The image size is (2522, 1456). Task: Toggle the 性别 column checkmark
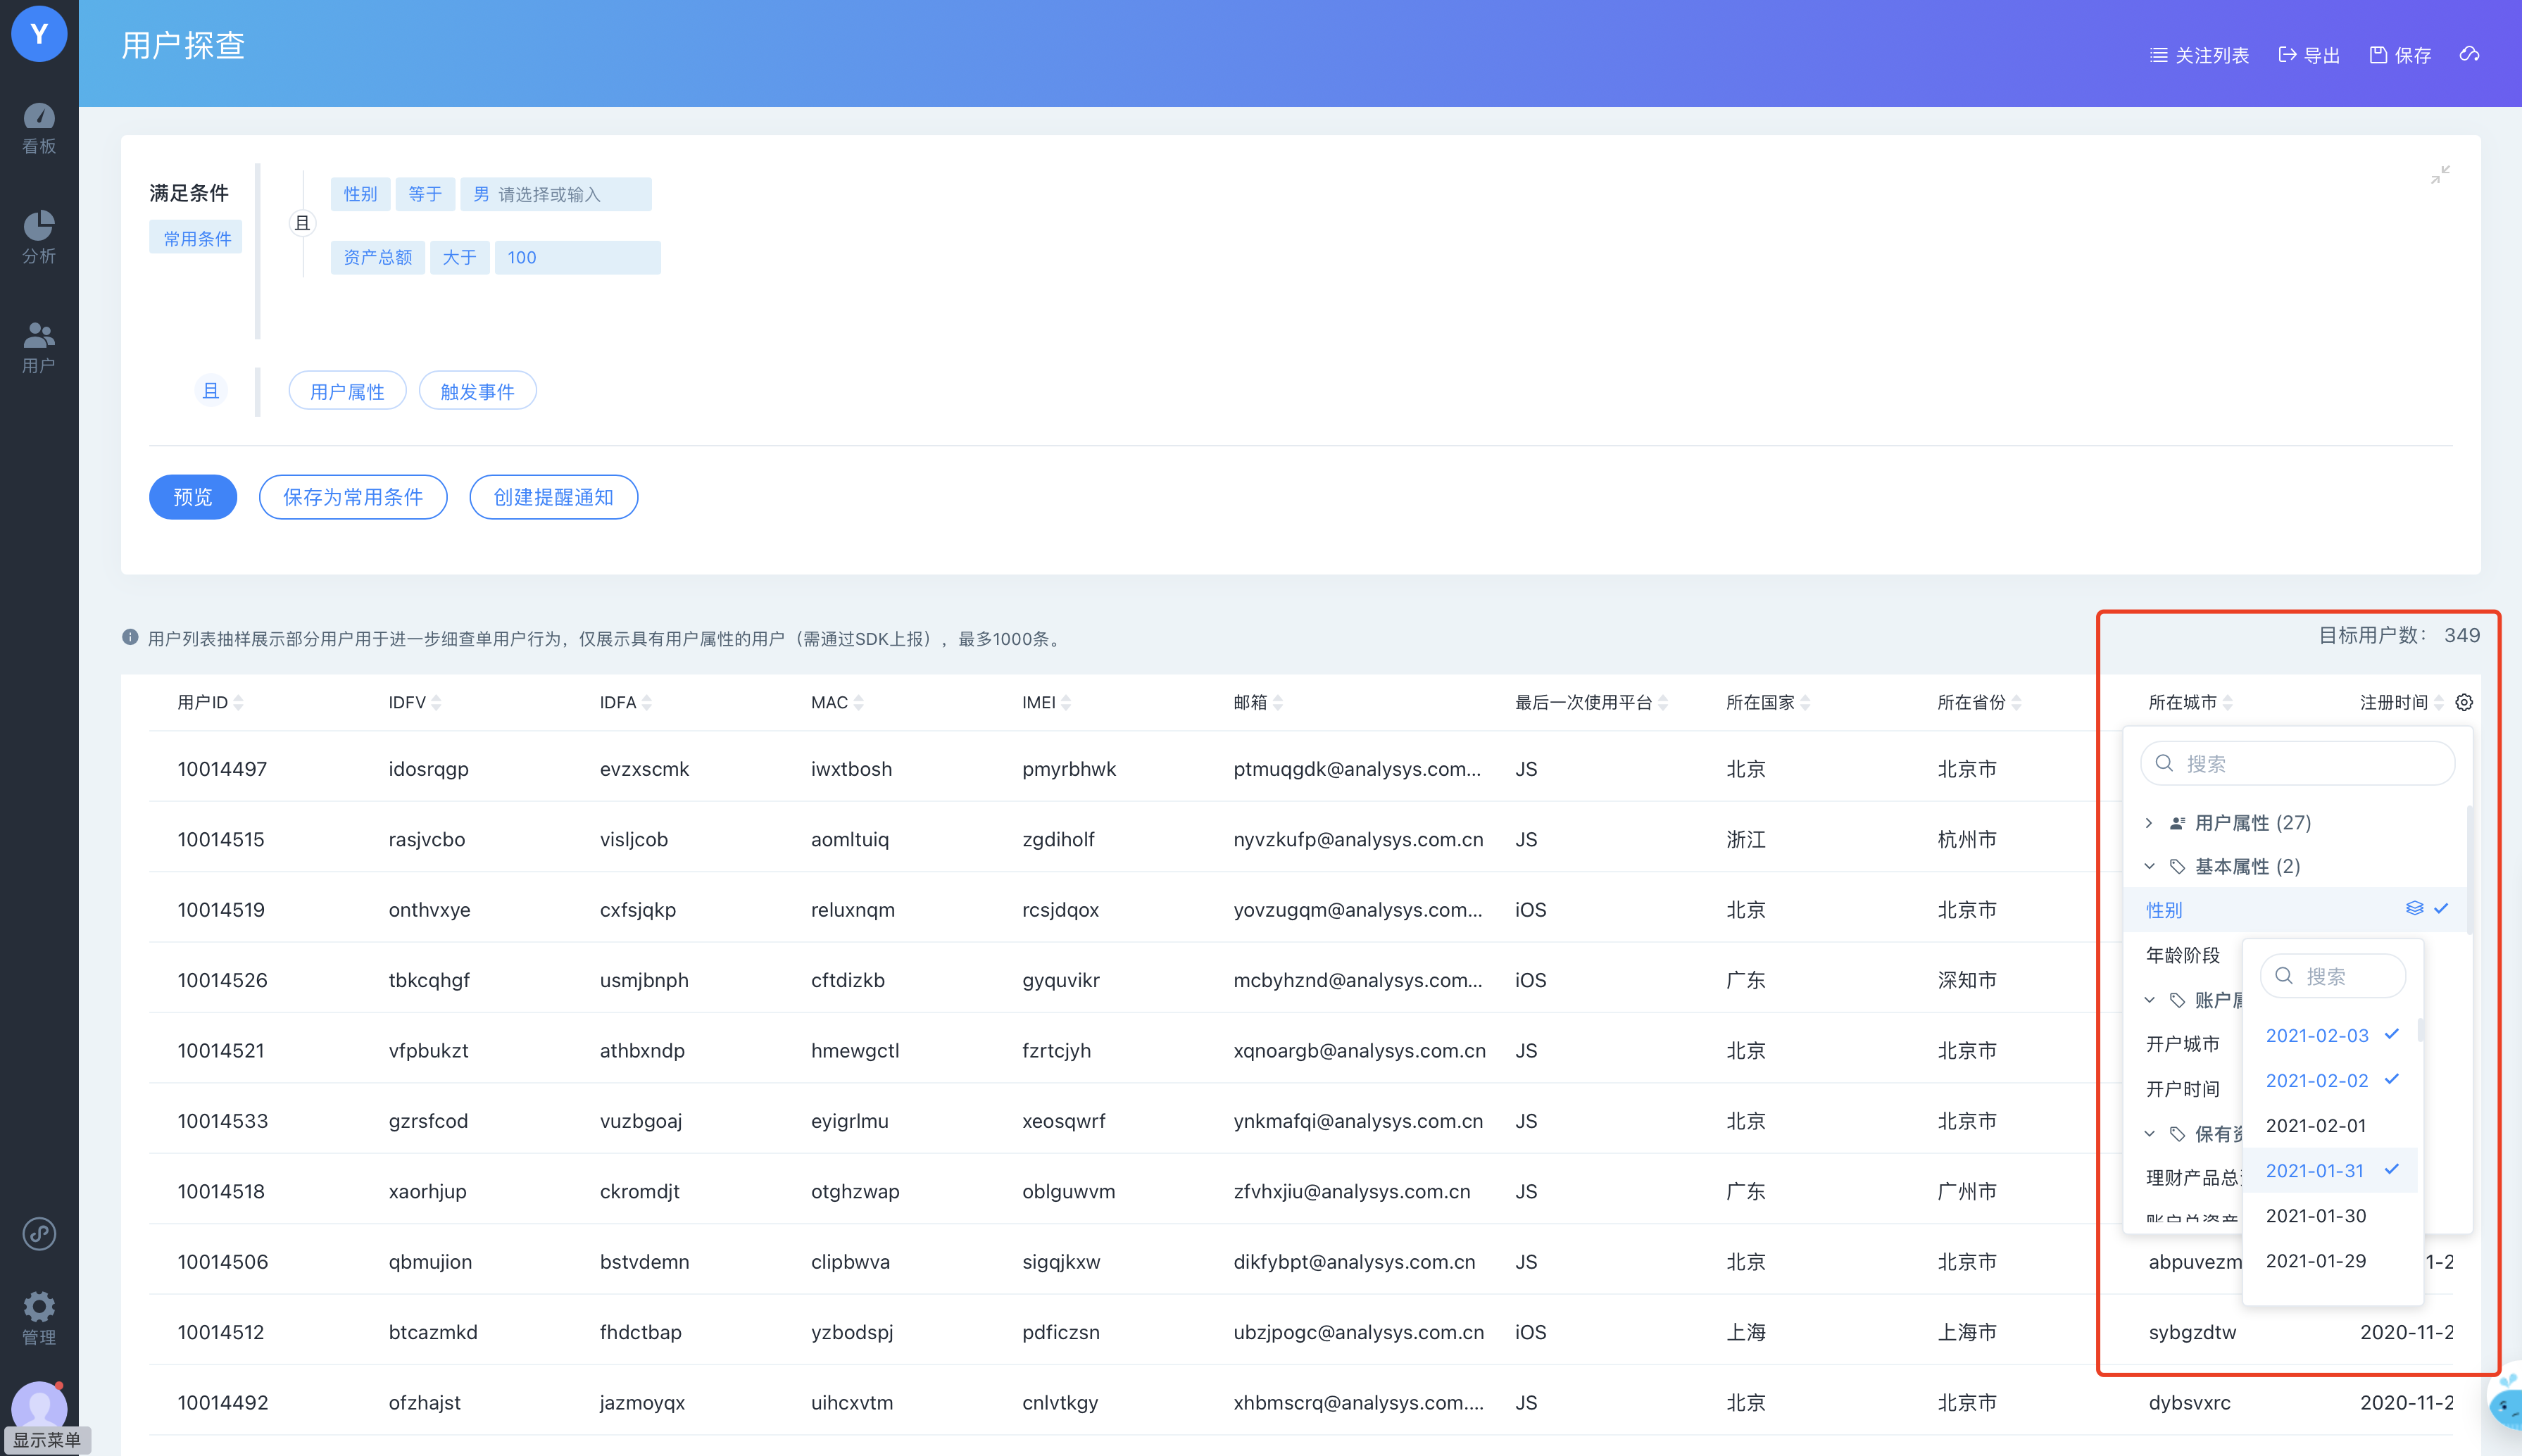pos(2441,908)
